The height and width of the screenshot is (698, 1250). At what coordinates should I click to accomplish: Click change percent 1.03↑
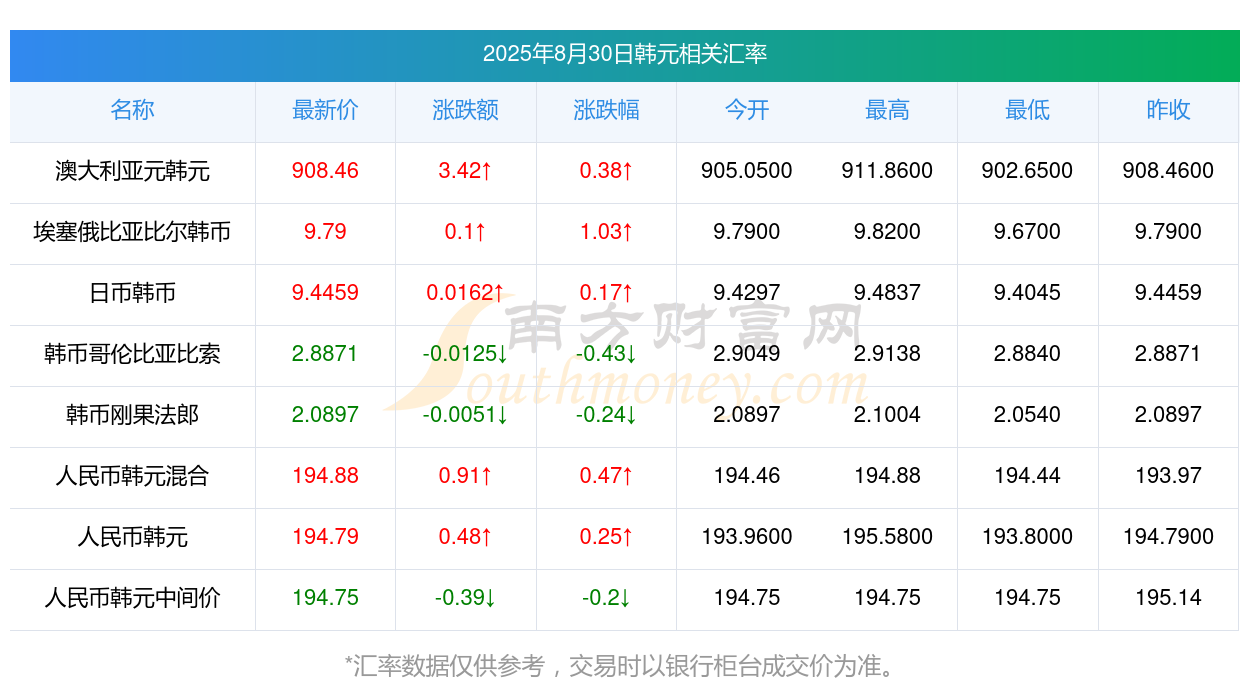click(x=606, y=232)
